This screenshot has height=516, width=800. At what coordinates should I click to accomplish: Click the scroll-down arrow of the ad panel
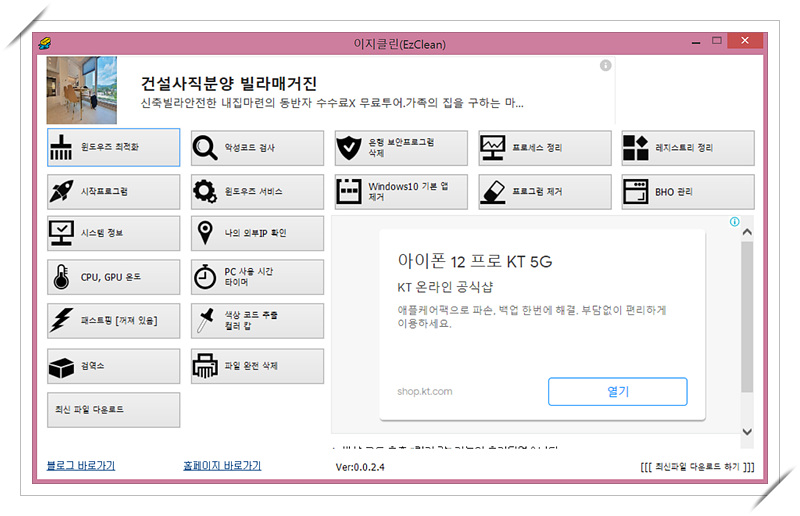pos(747,432)
